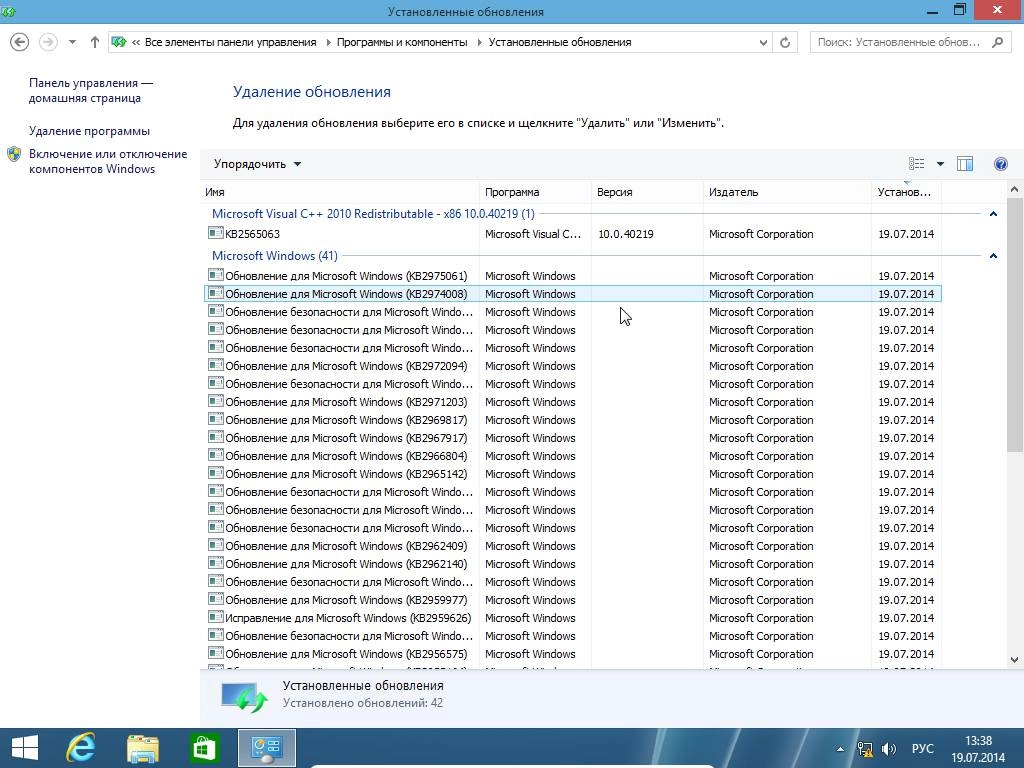Open the volume speaker tray icon
This screenshot has height=768, width=1024.
[x=888, y=749]
